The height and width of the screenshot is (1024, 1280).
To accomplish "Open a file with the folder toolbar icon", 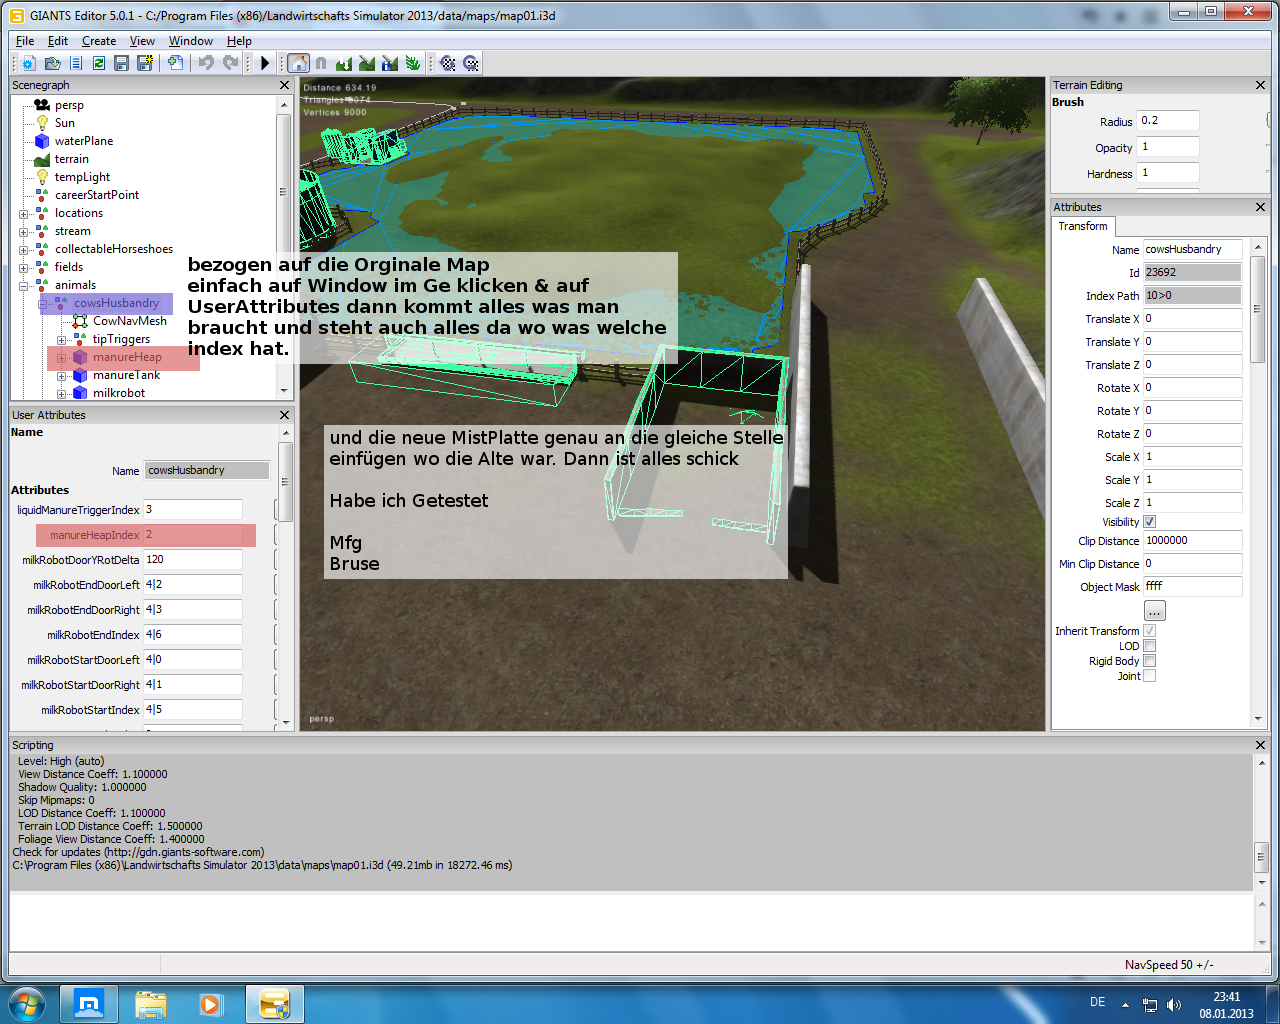I will point(52,63).
